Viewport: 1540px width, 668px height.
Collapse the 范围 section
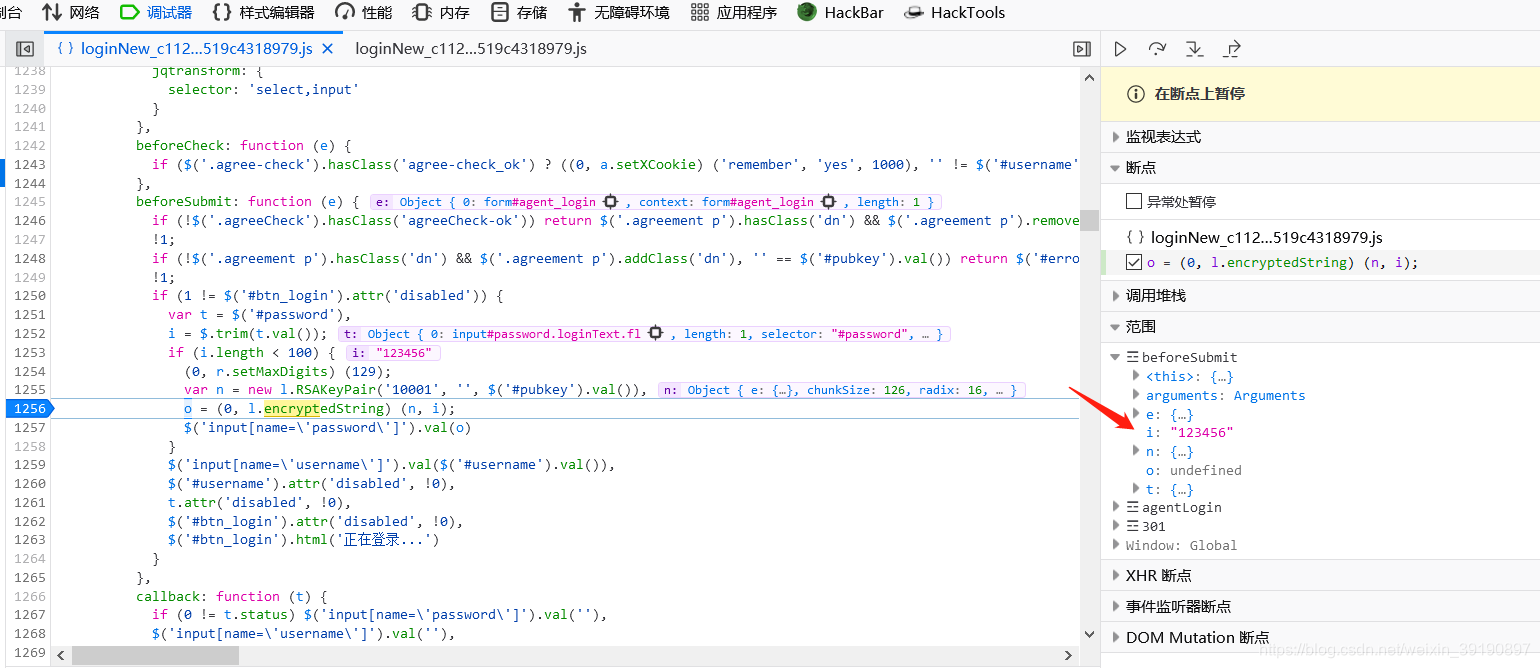click(1320, 327)
